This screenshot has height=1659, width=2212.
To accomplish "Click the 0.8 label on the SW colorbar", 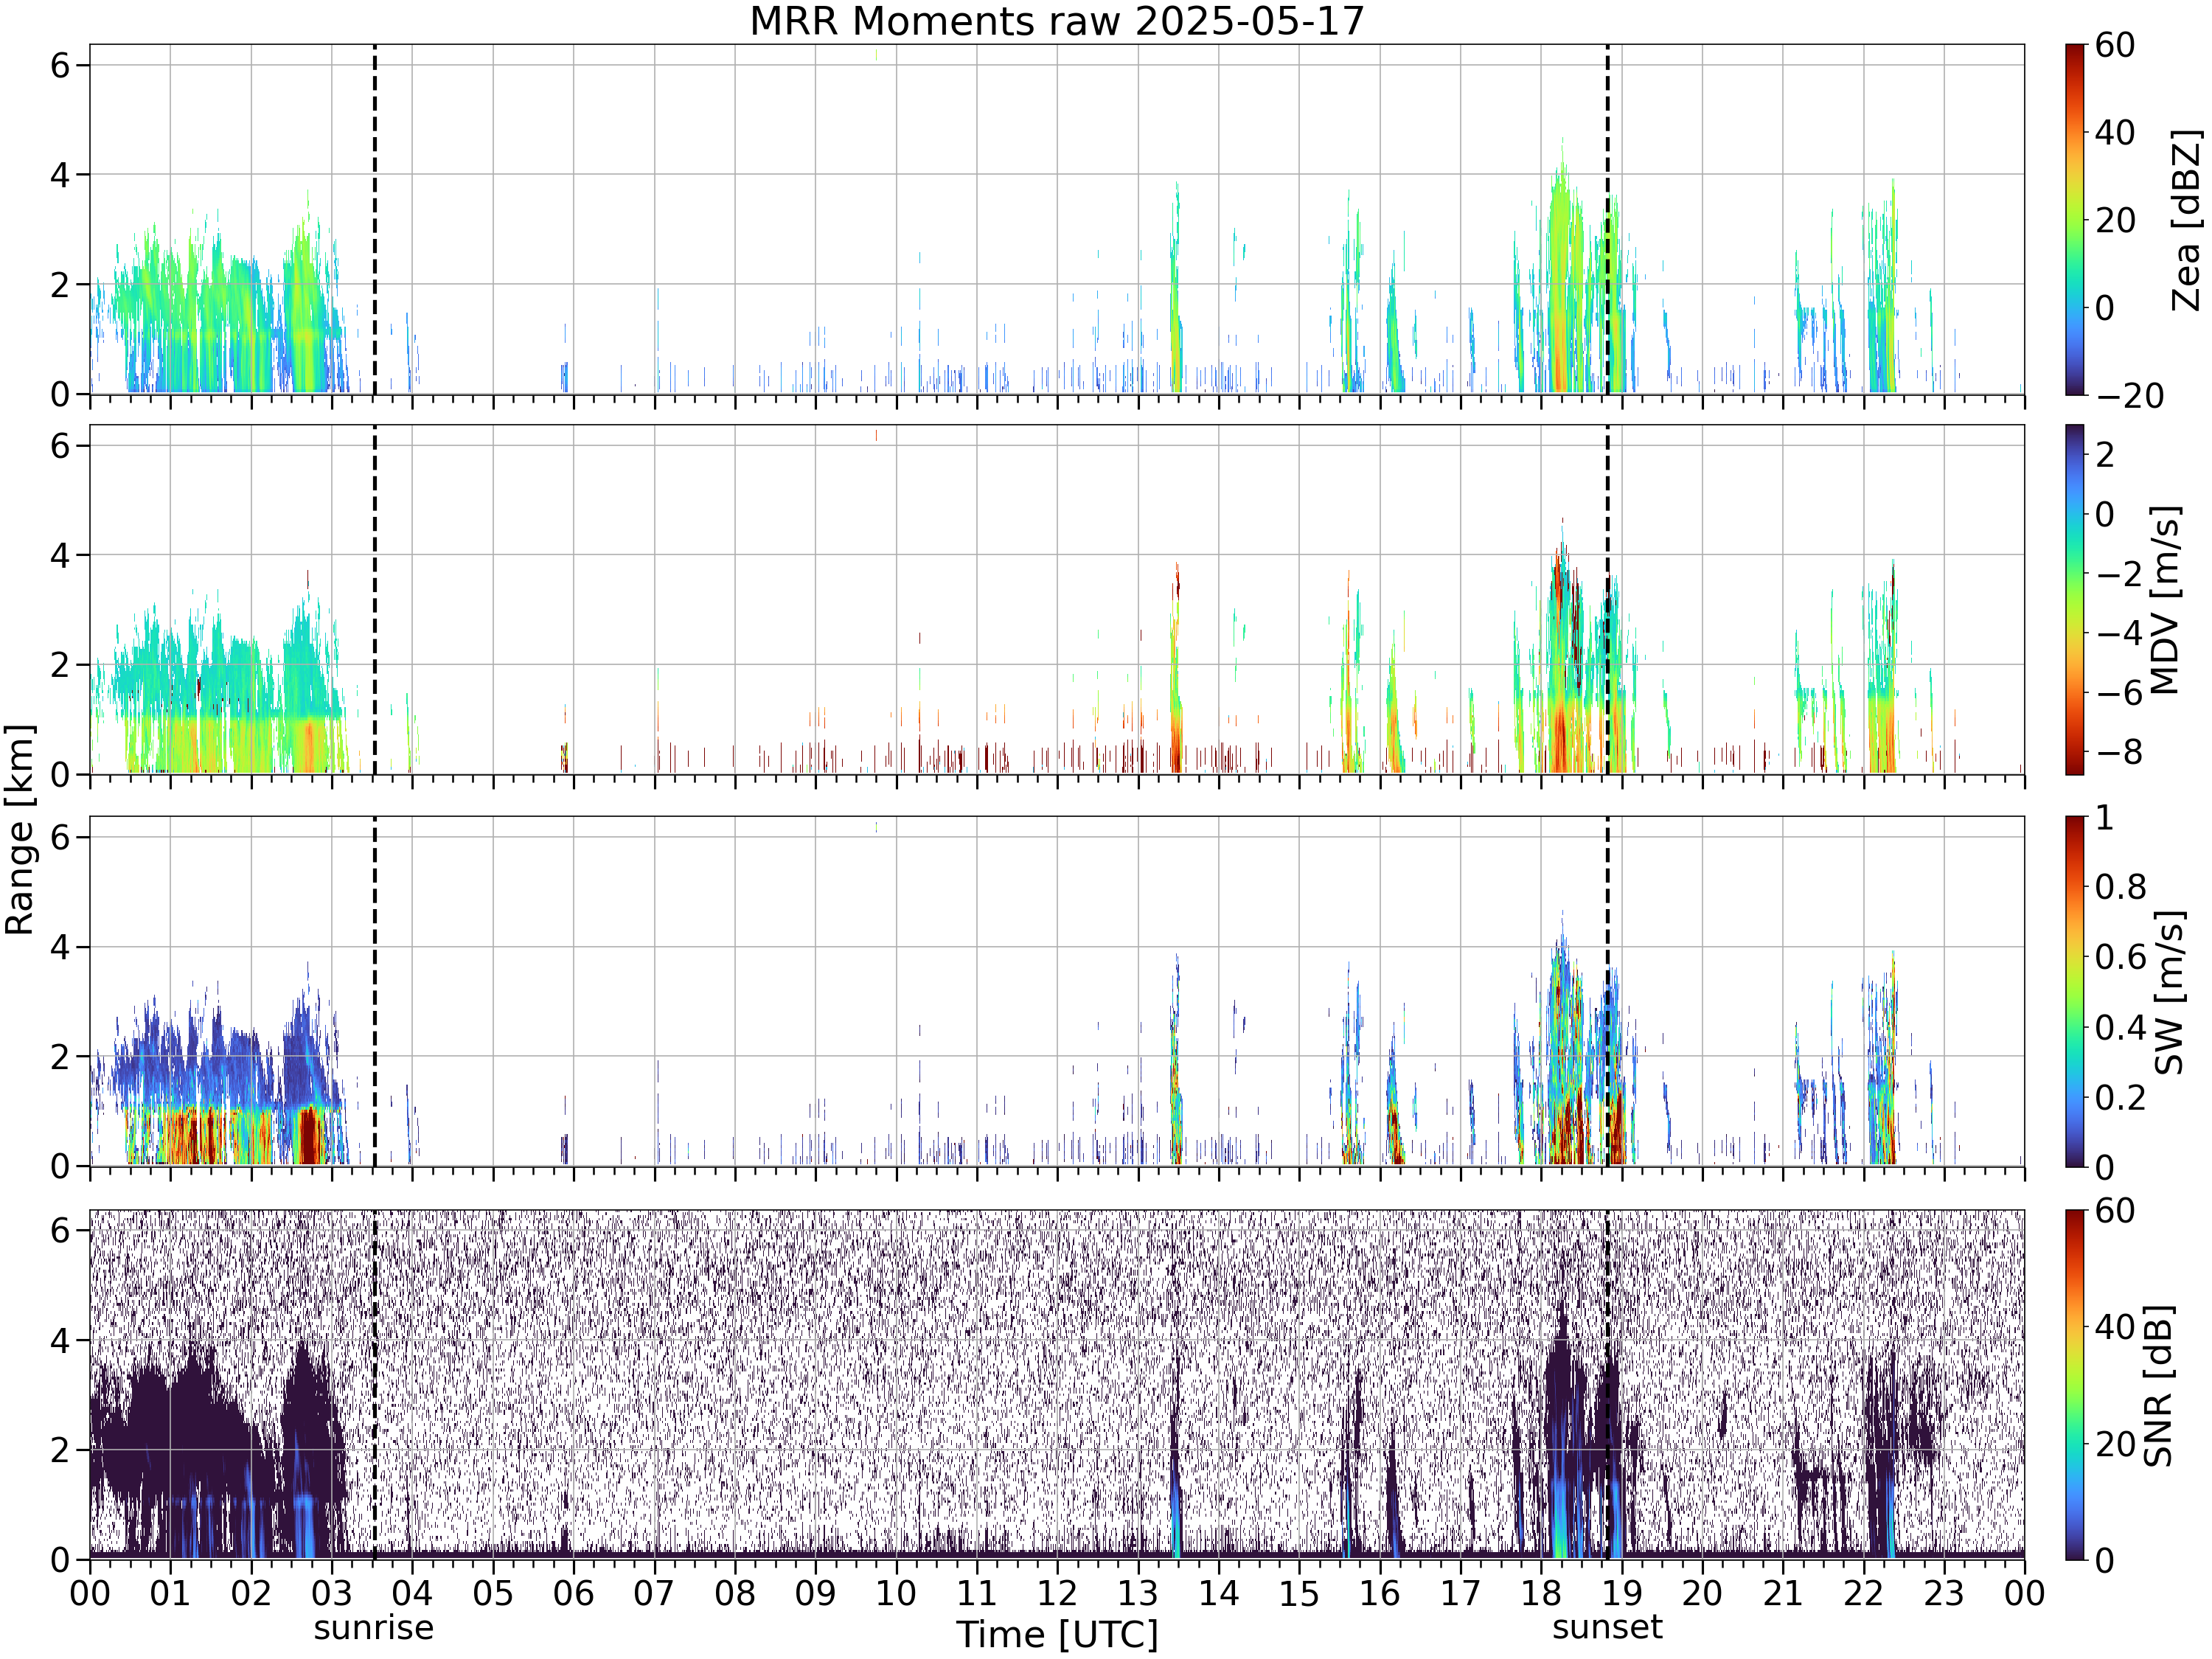I will [x=2121, y=887].
